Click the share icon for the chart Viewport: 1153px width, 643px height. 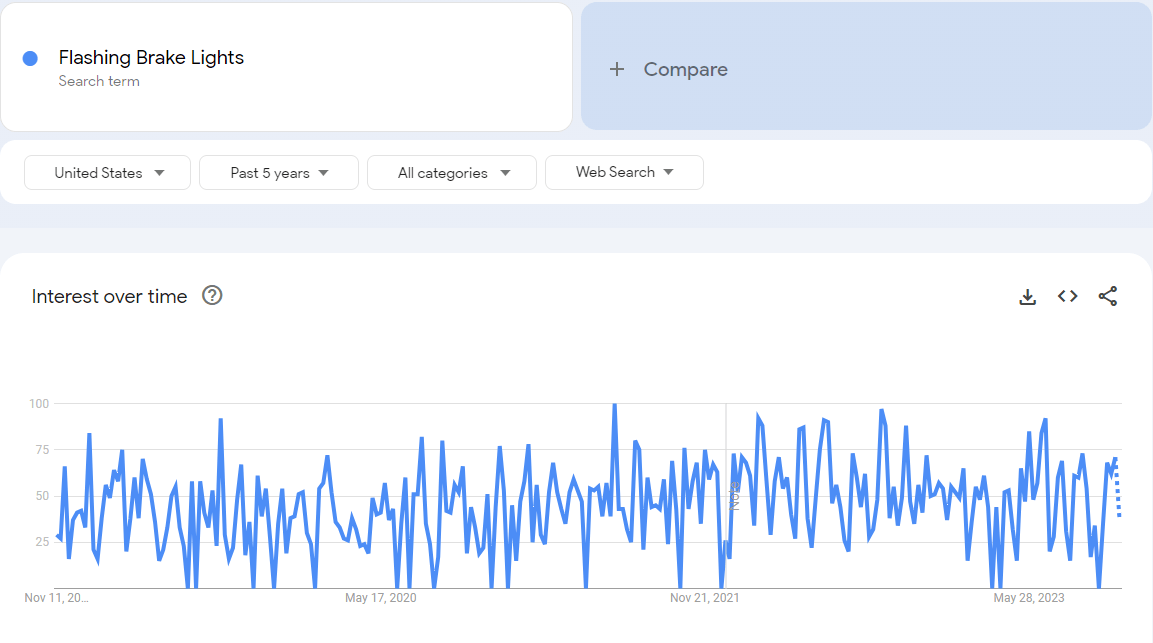click(1107, 296)
